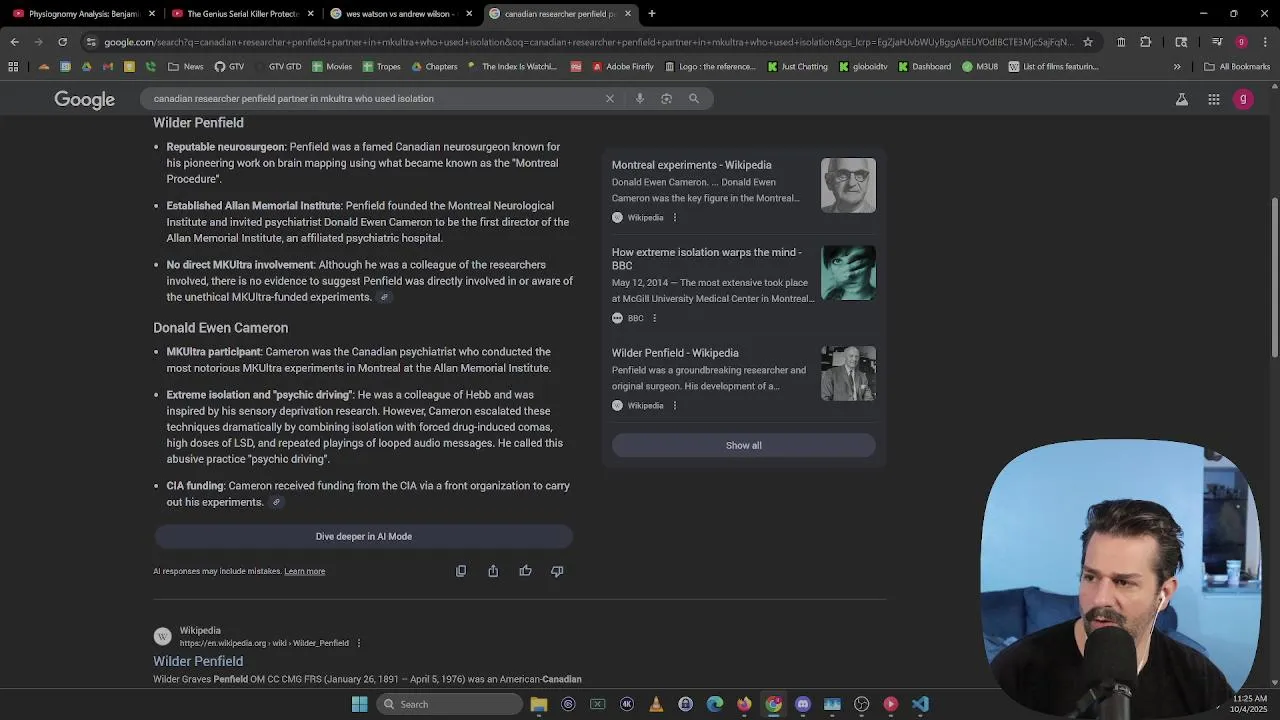The width and height of the screenshot is (1280, 720).
Task: Bookmark this page with the star icon
Action: [1088, 42]
